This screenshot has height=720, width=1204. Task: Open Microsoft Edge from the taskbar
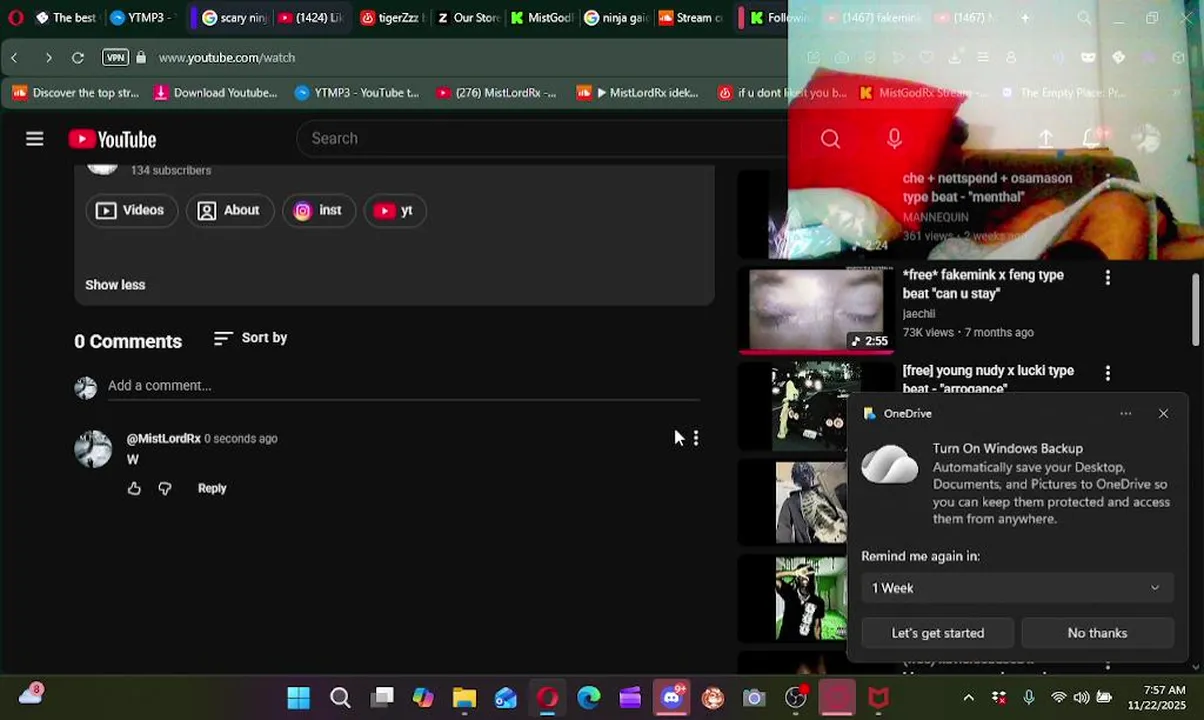click(588, 697)
